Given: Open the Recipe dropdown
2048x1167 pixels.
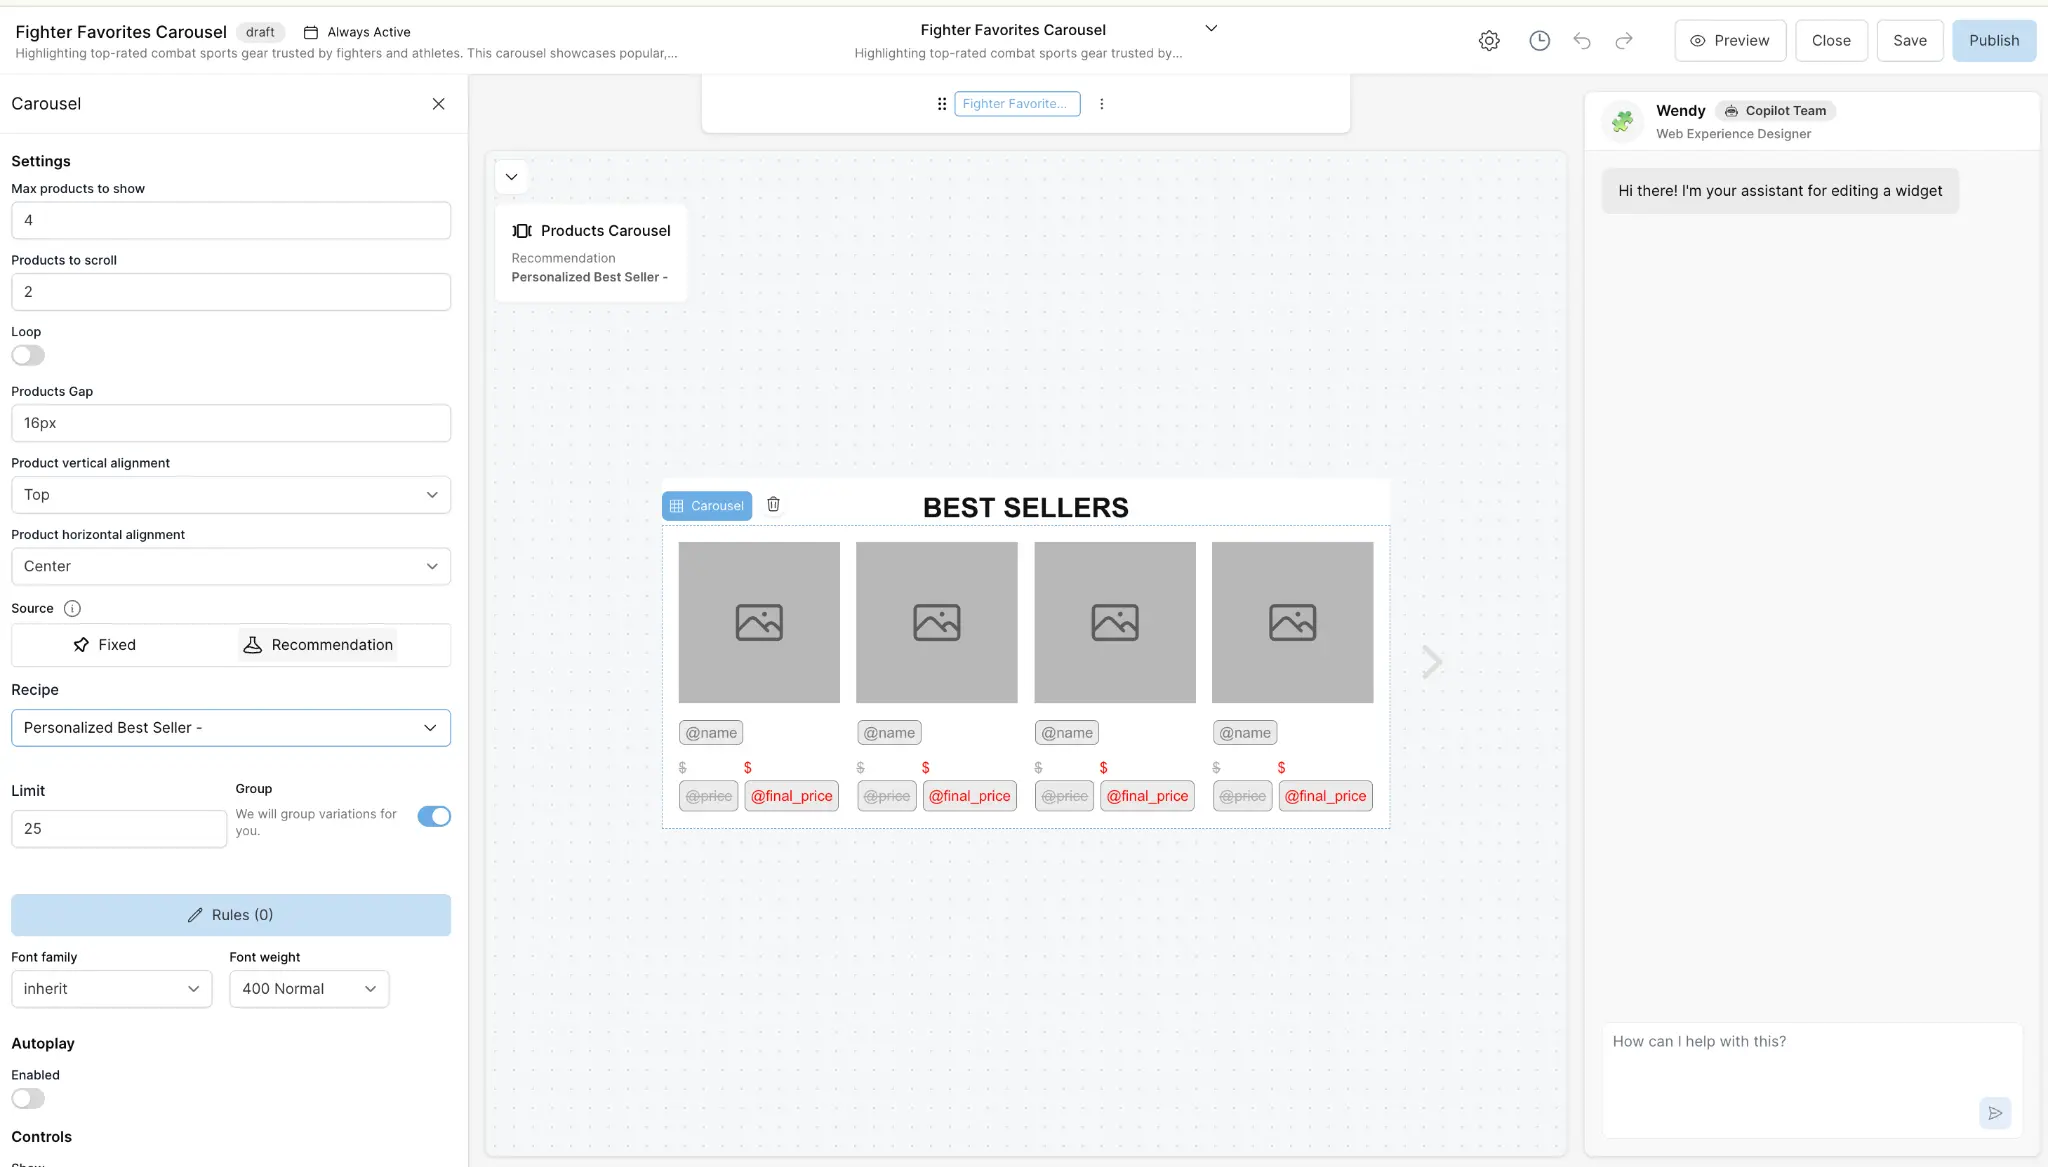Looking at the screenshot, I should (x=231, y=728).
